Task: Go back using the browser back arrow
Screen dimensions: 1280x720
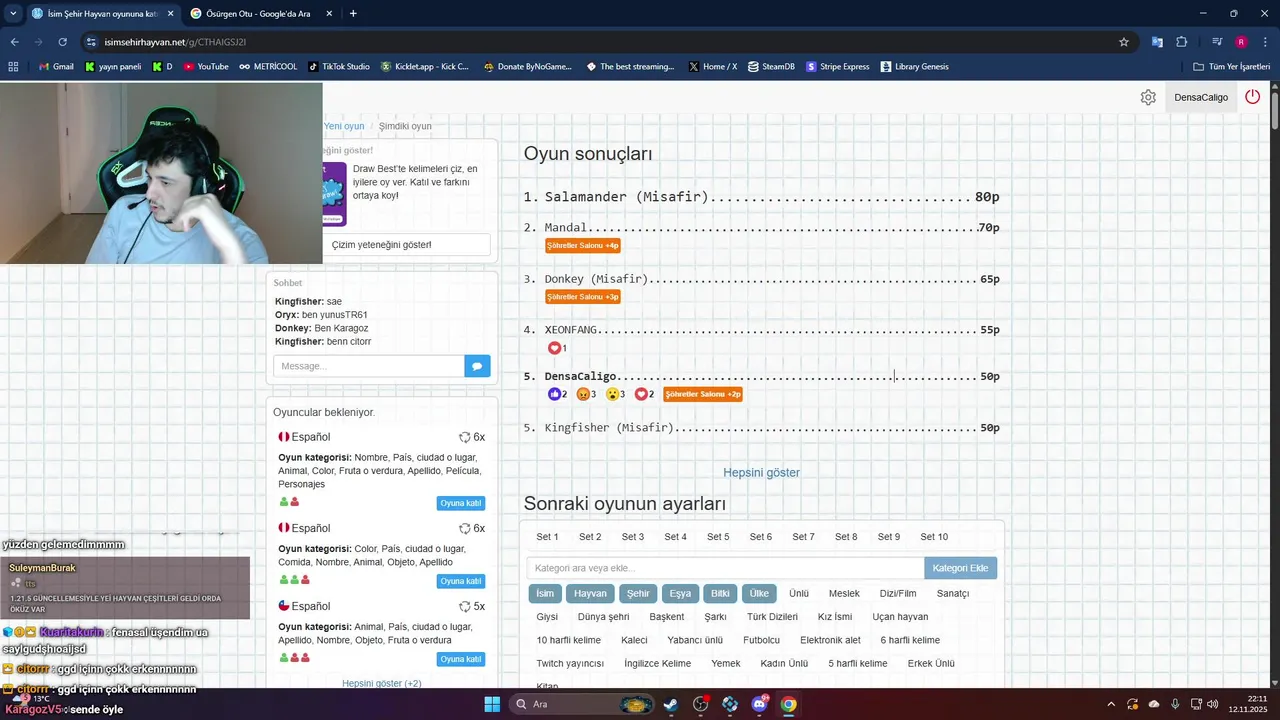Action: click(x=14, y=42)
